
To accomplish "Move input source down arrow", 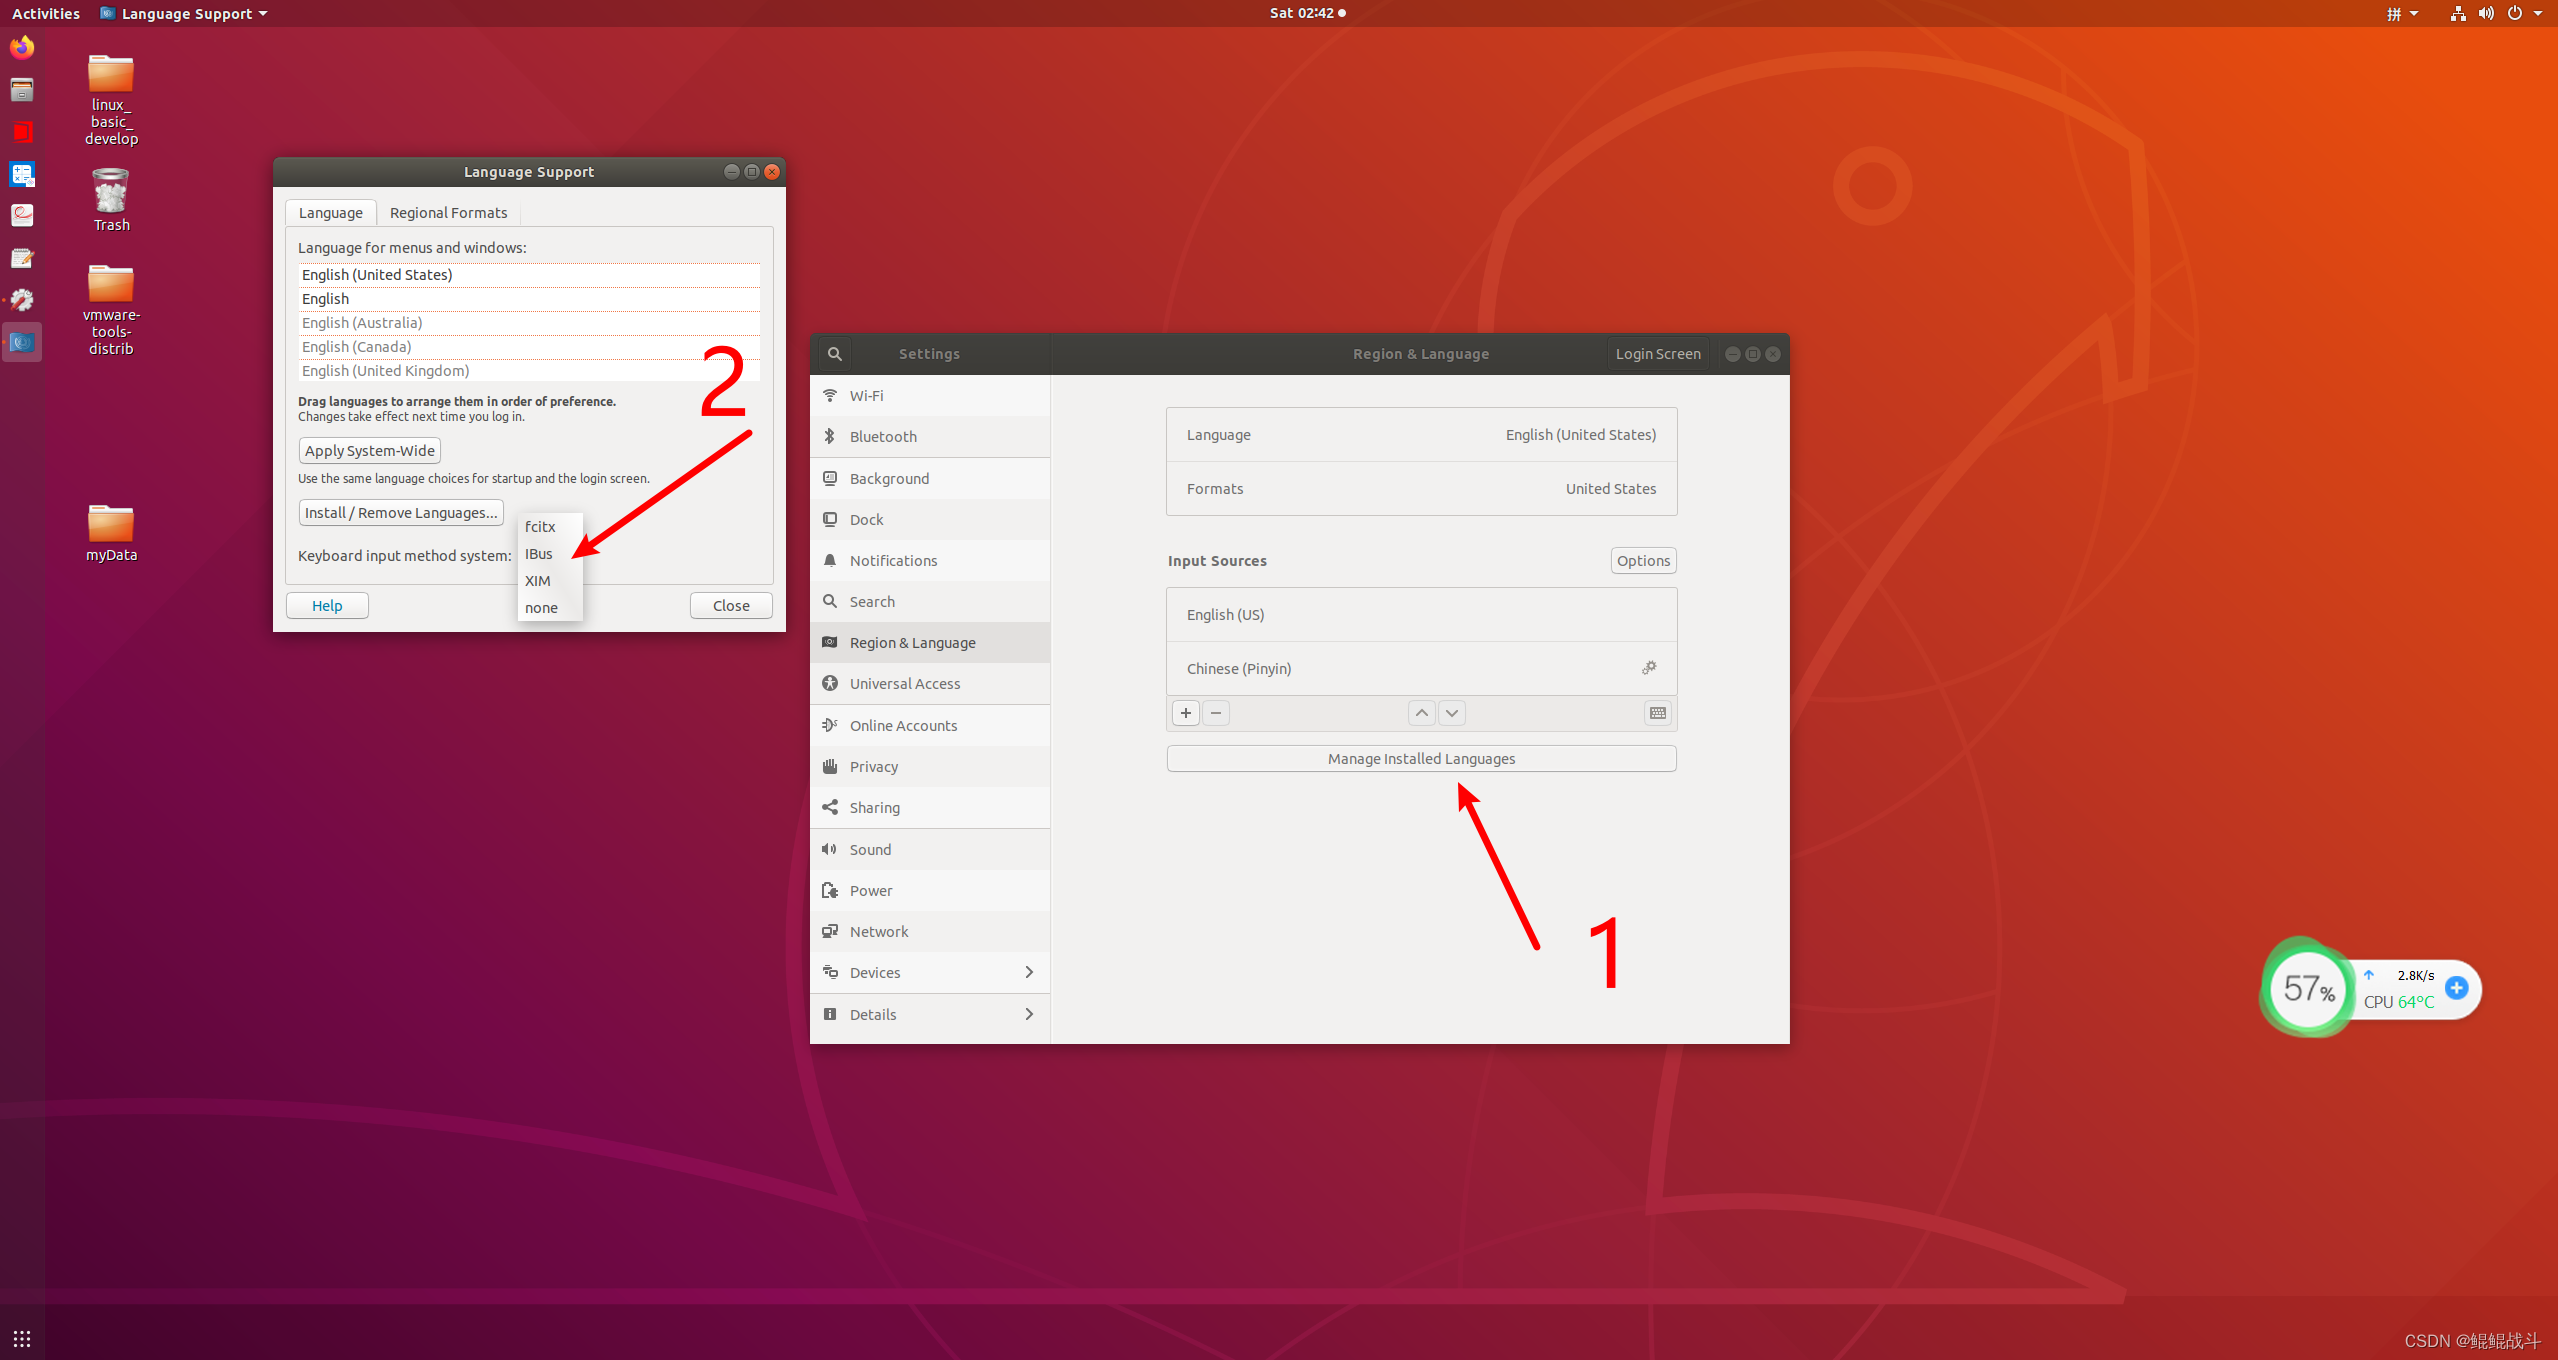I will tap(1452, 713).
